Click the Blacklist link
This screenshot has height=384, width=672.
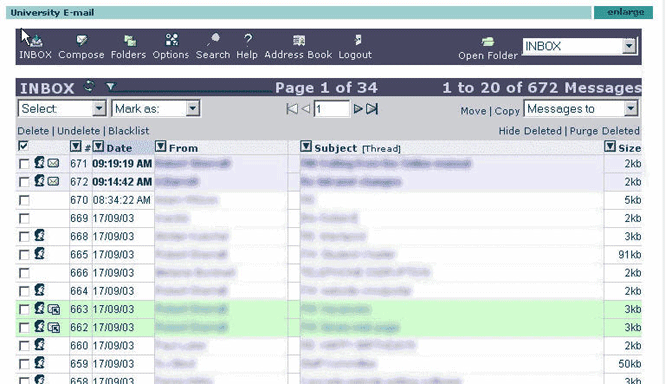coord(129,131)
